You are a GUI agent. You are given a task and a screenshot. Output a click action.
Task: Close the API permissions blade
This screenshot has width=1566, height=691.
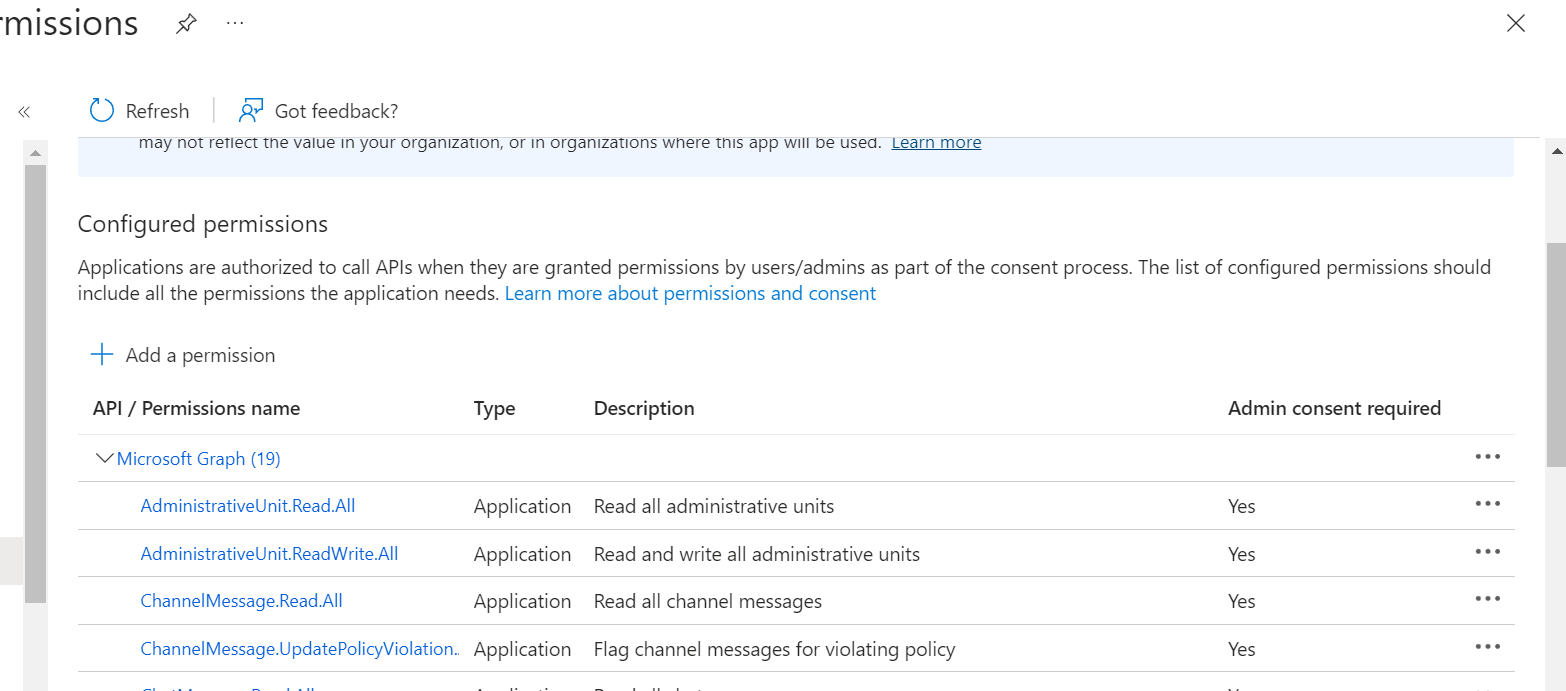click(x=1515, y=23)
